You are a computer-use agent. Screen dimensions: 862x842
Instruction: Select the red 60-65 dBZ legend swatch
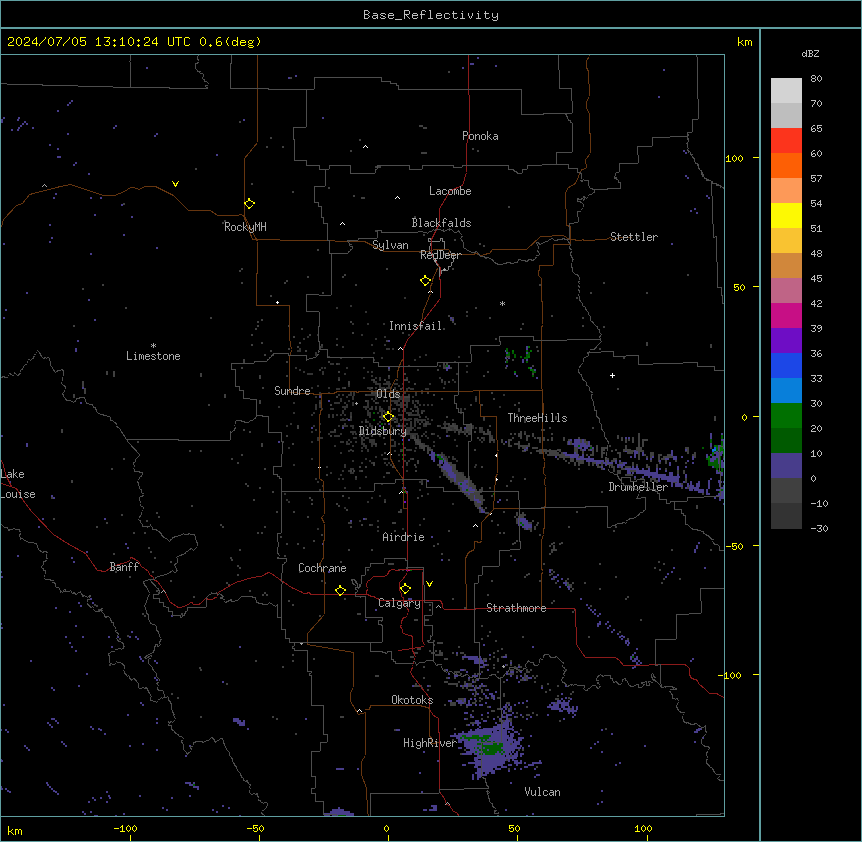click(786, 141)
